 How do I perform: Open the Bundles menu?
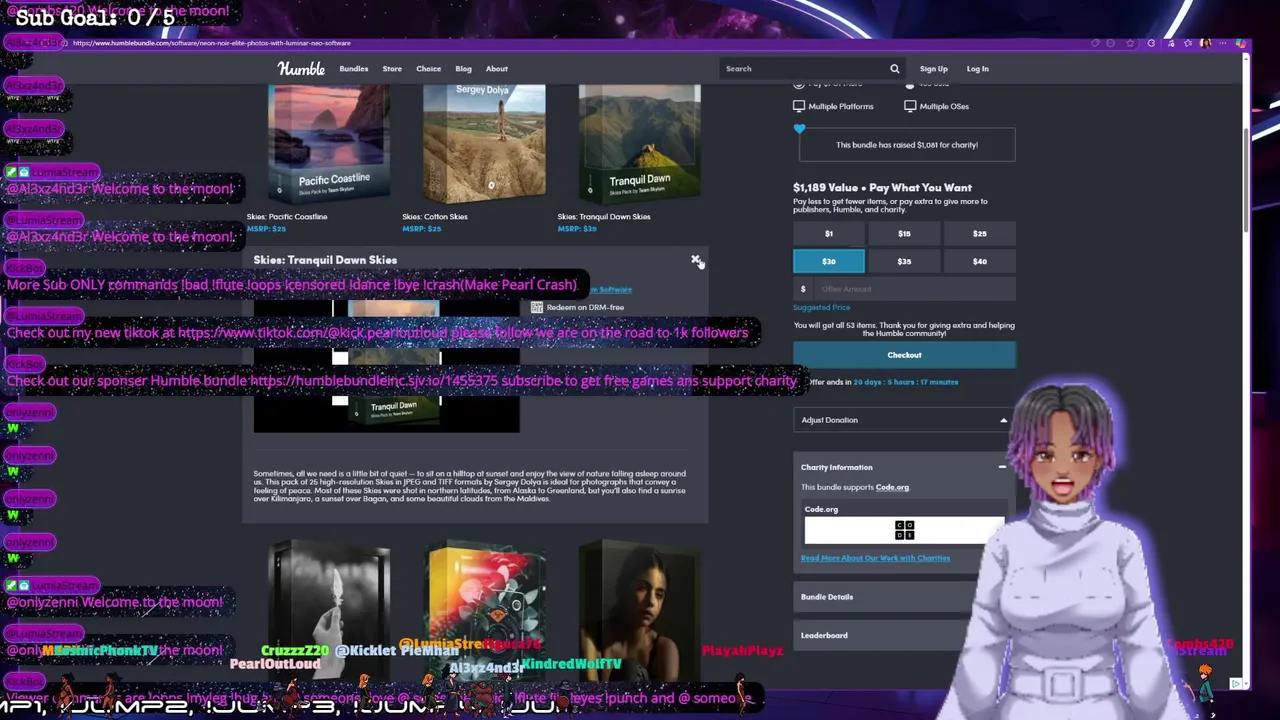click(354, 69)
